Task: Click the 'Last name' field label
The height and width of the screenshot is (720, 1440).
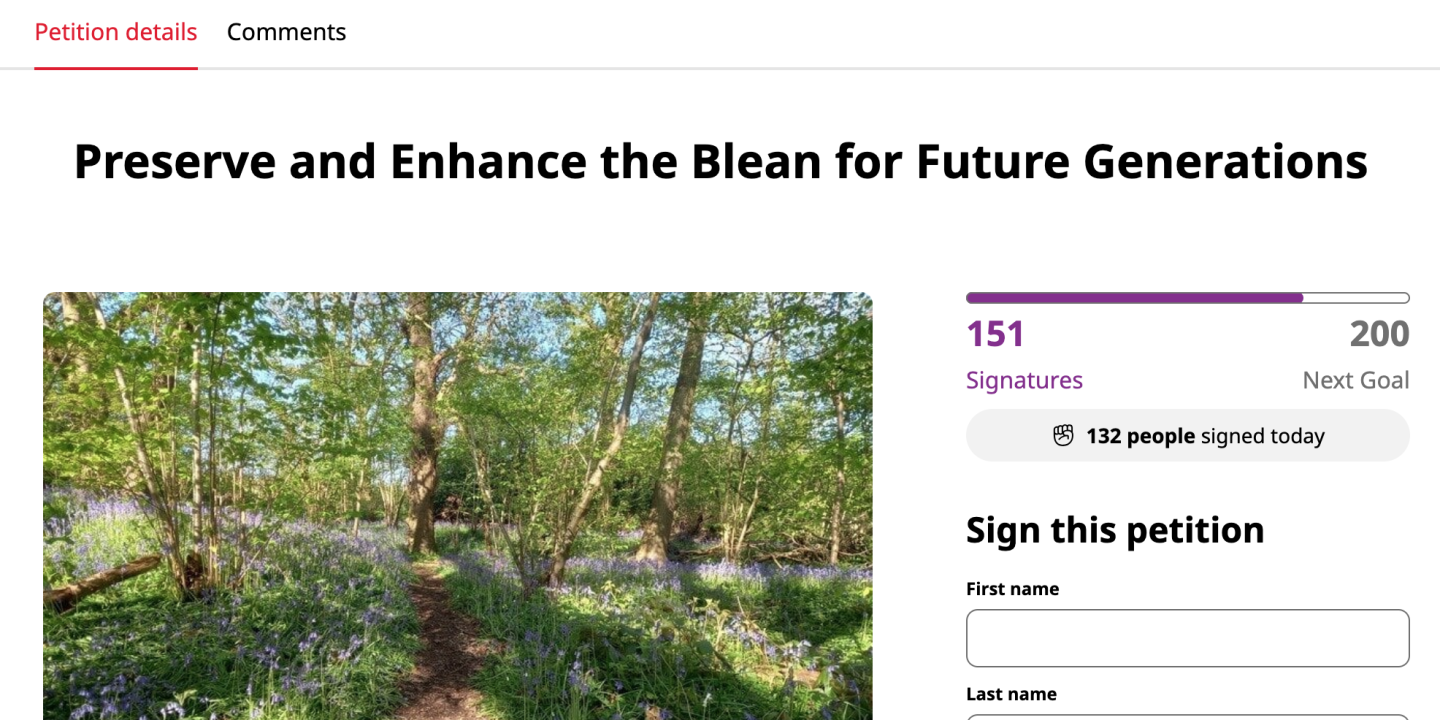Action: (1011, 693)
